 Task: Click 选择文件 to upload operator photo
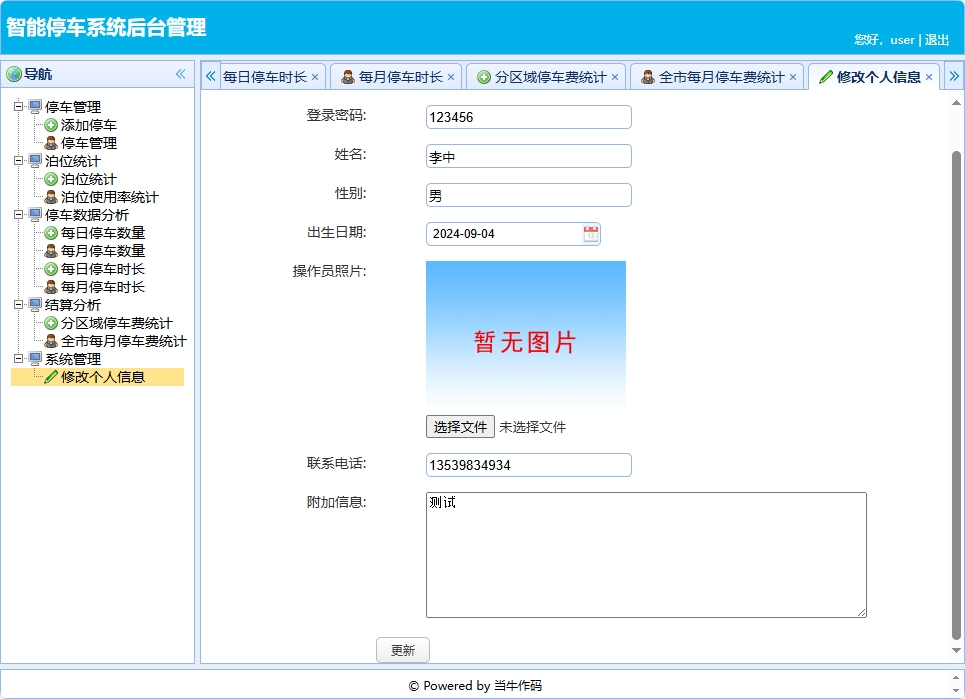[460, 426]
